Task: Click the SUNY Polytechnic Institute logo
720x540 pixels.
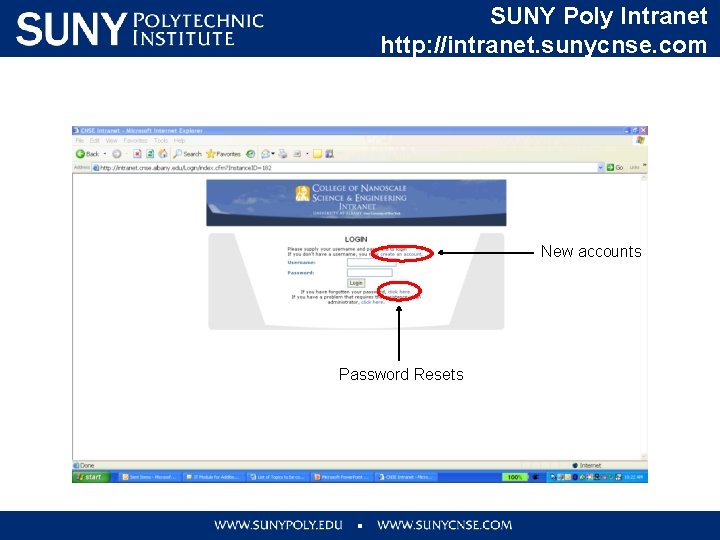Action: click(140, 29)
